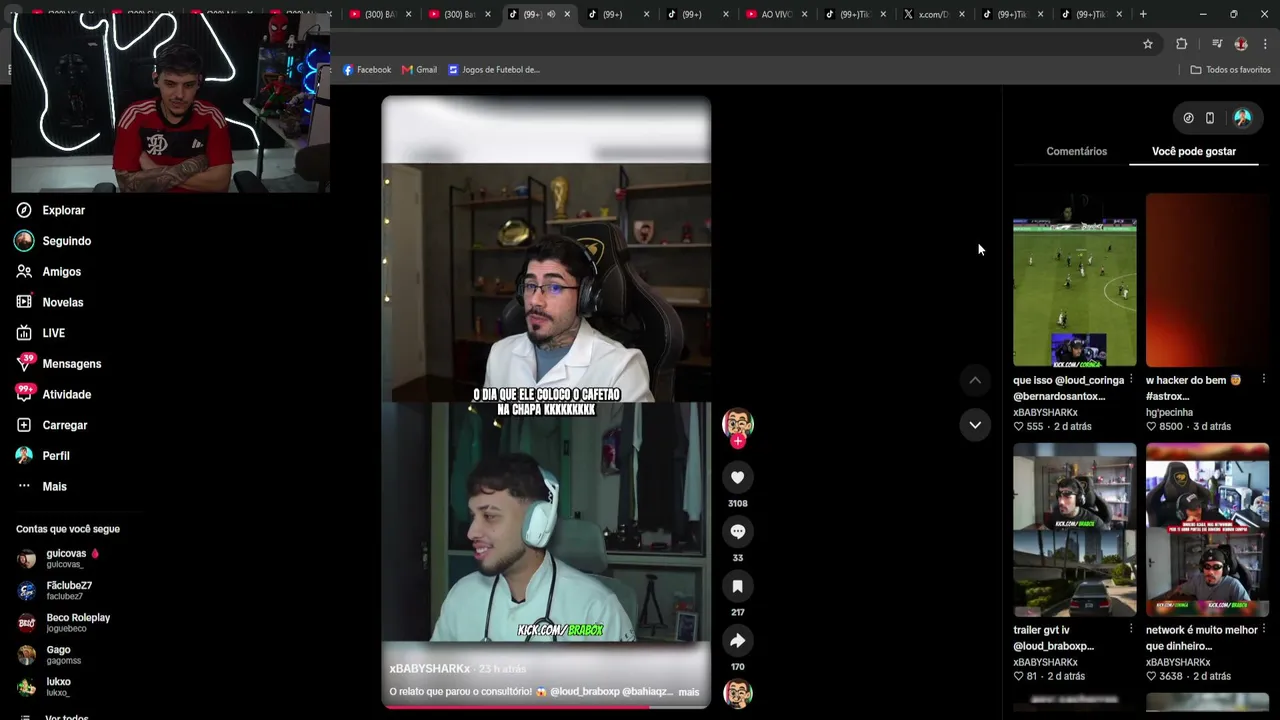
Task: Open the Chrome profile avatar
Action: [x=1241, y=44]
